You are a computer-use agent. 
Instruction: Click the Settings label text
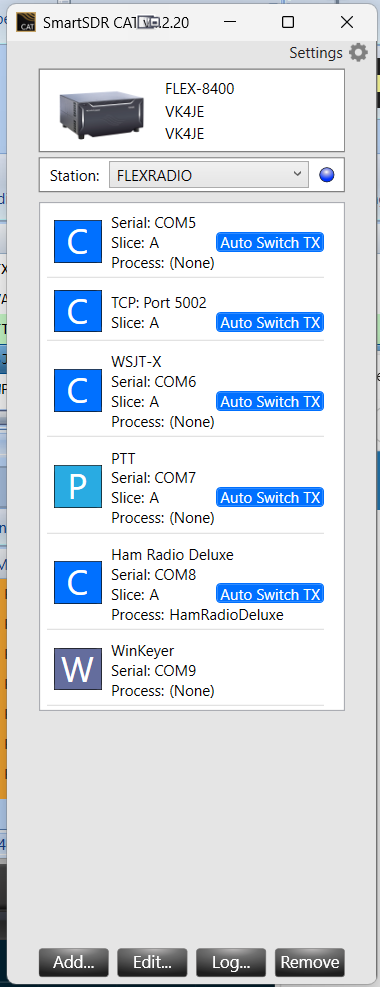pos(316,53)
